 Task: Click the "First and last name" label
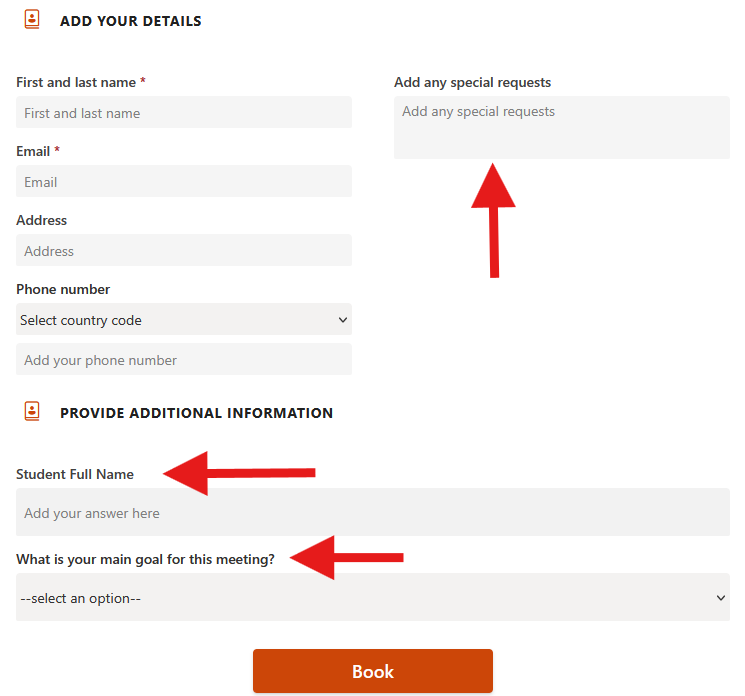coord(76,83)
